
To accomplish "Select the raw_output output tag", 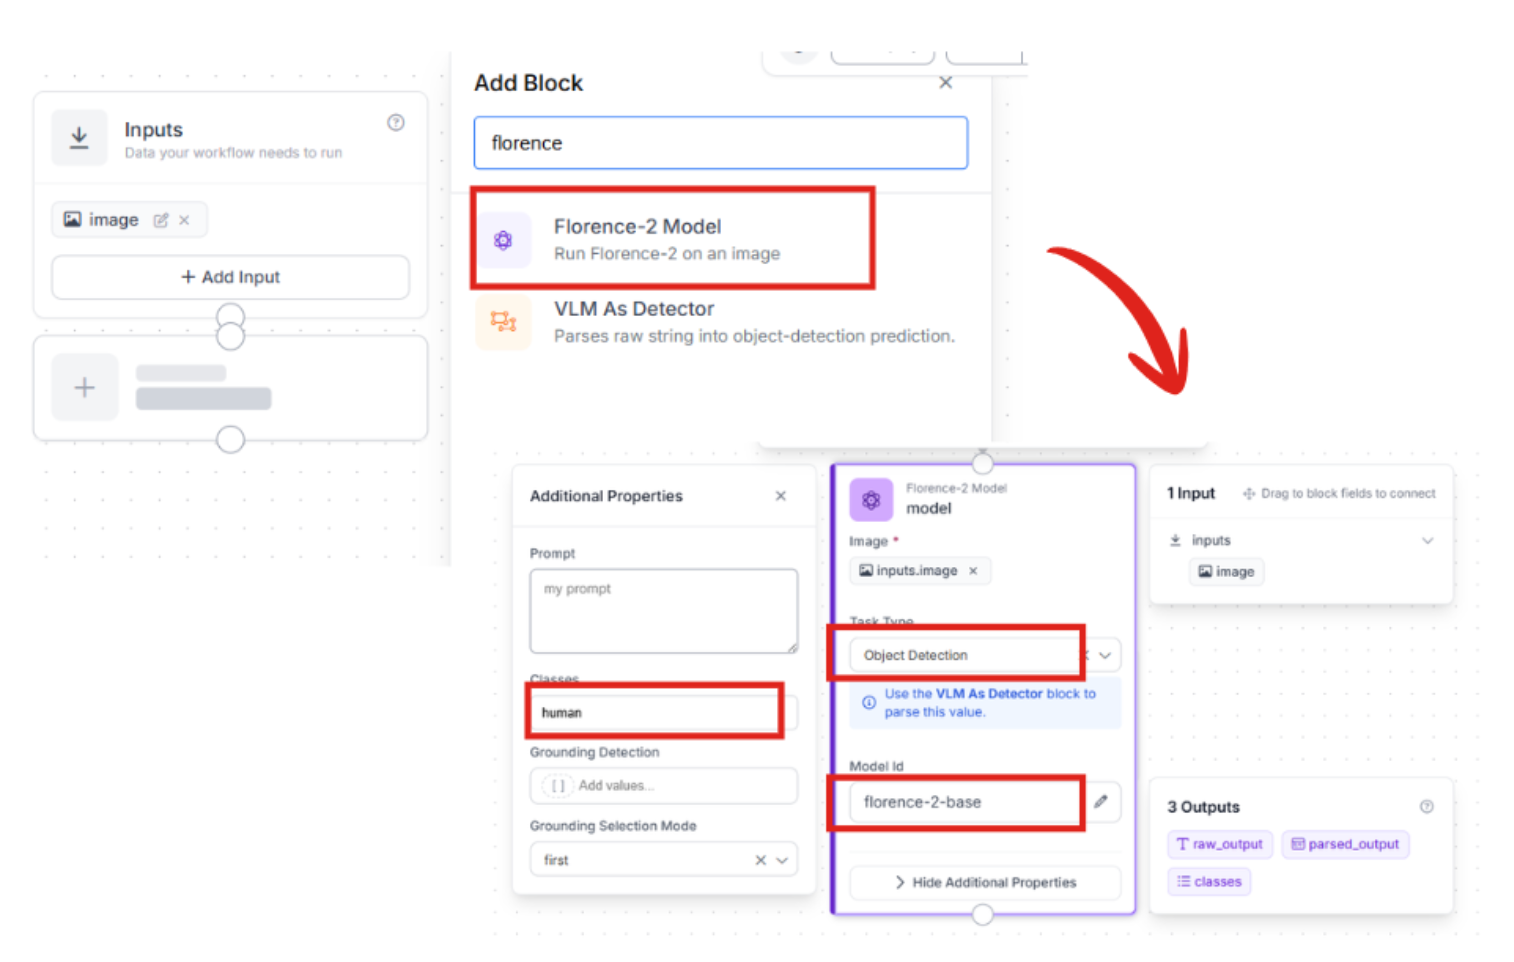I will (x=1220, y=844).
